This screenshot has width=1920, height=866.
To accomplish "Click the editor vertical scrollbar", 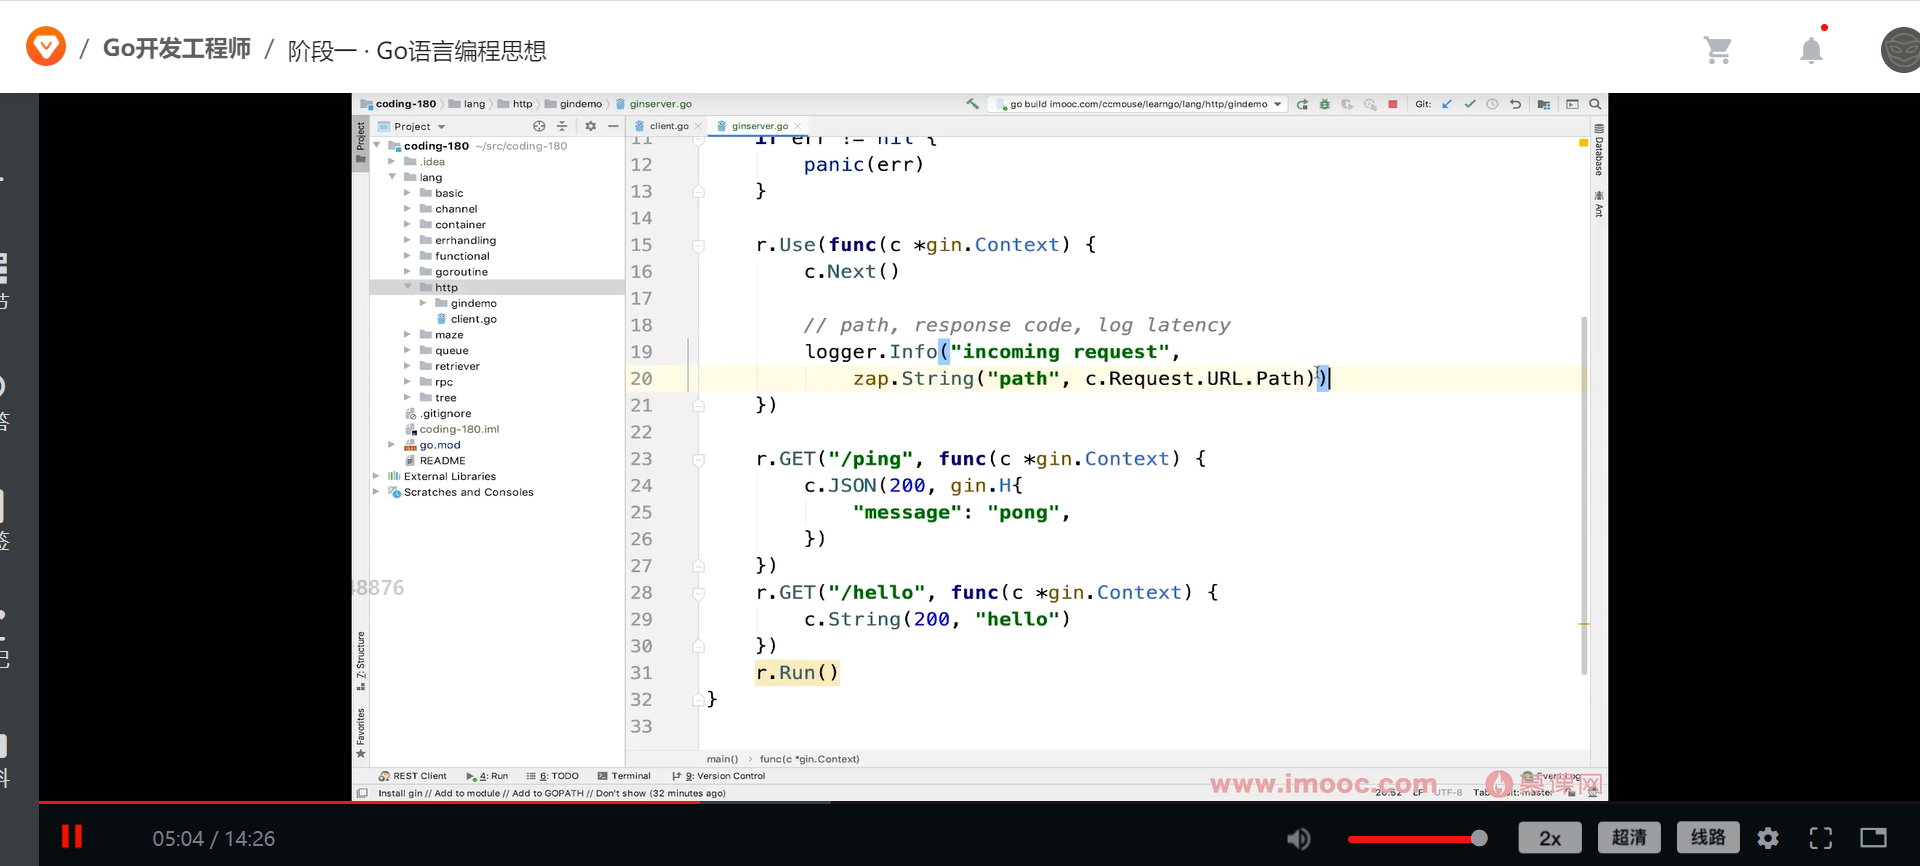I will coord(1584,495).
